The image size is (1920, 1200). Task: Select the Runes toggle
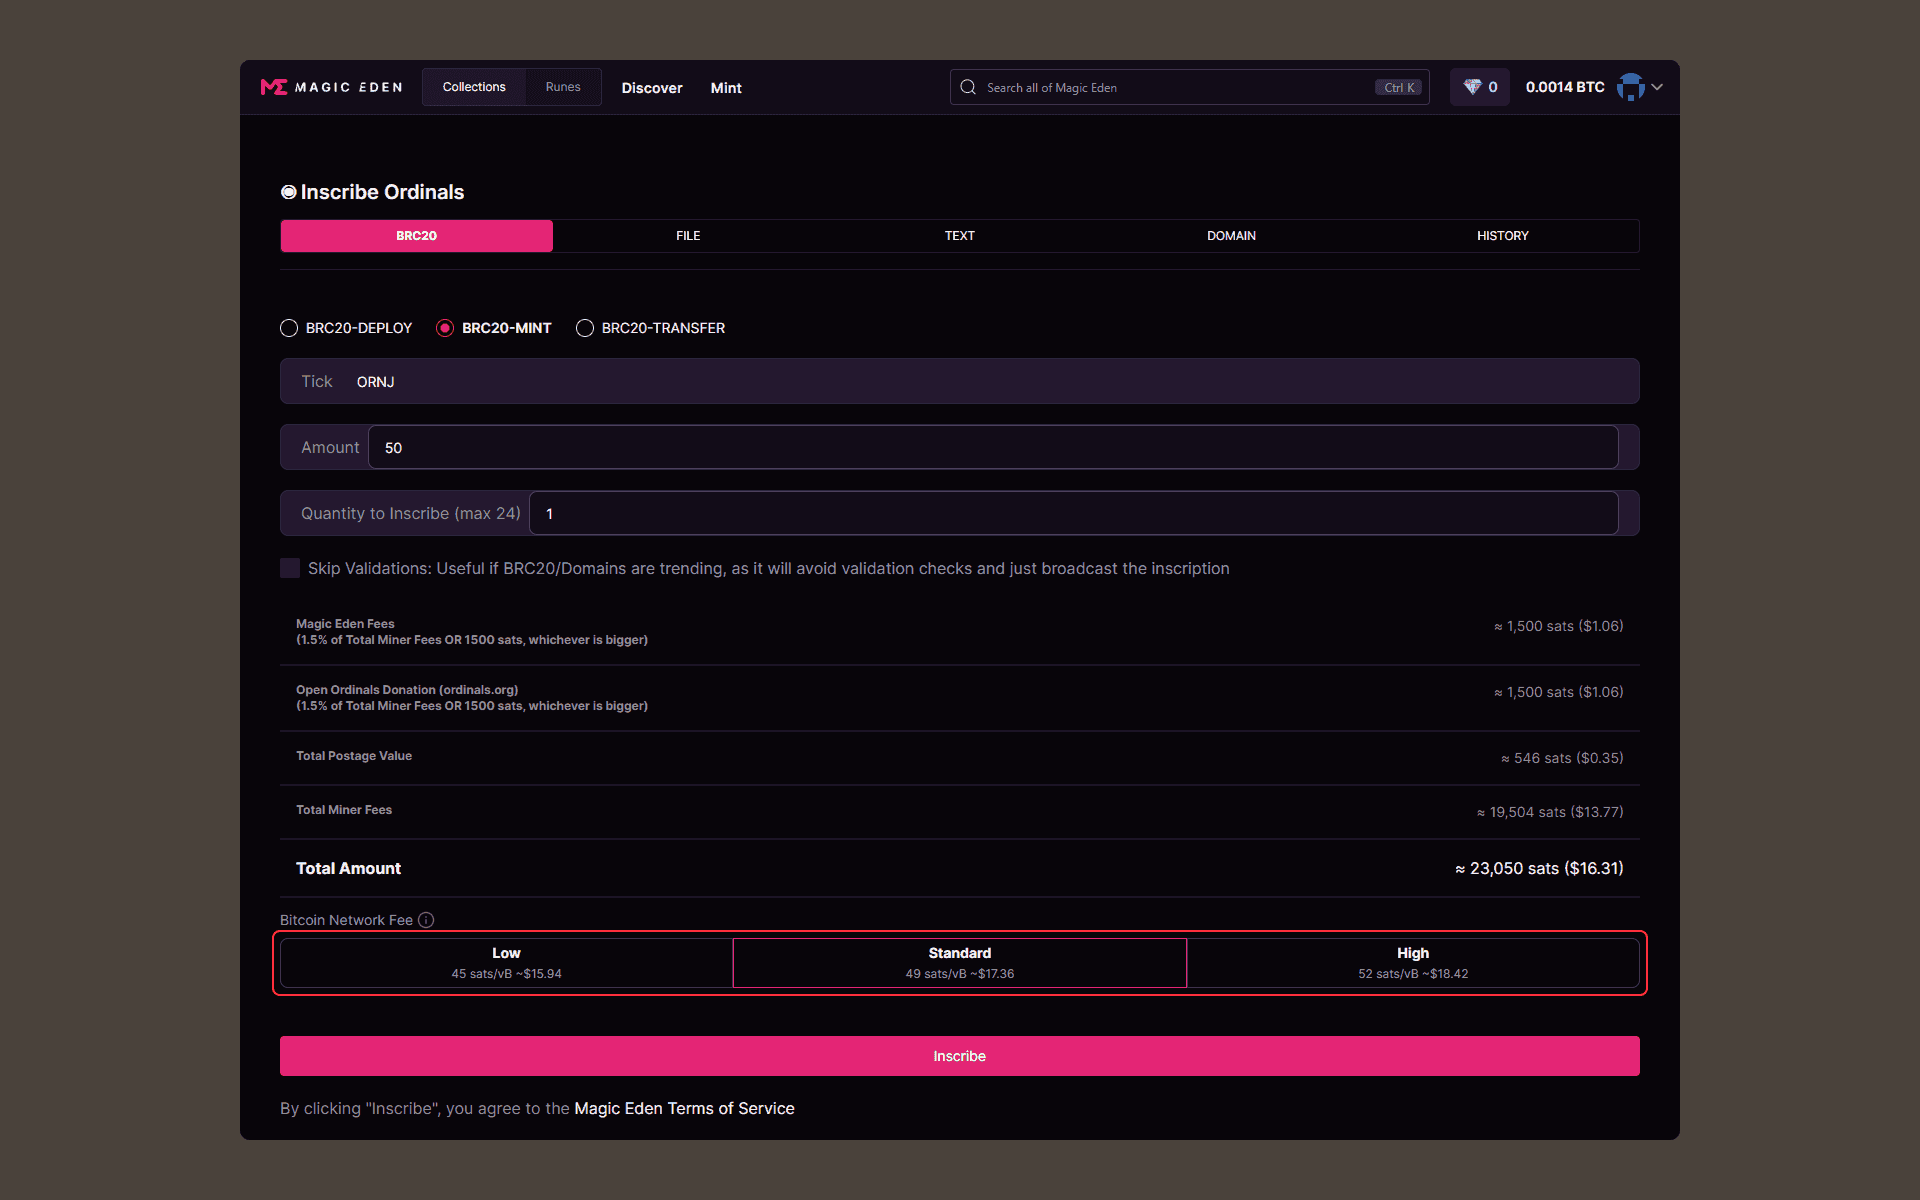coord(563,87)
